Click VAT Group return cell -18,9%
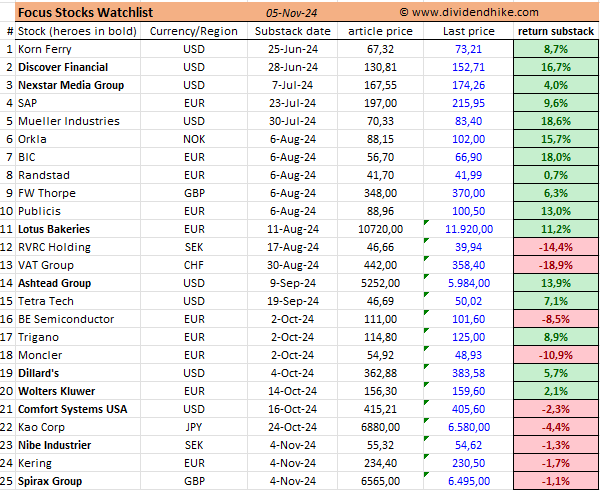 click(x=556, y=265)
